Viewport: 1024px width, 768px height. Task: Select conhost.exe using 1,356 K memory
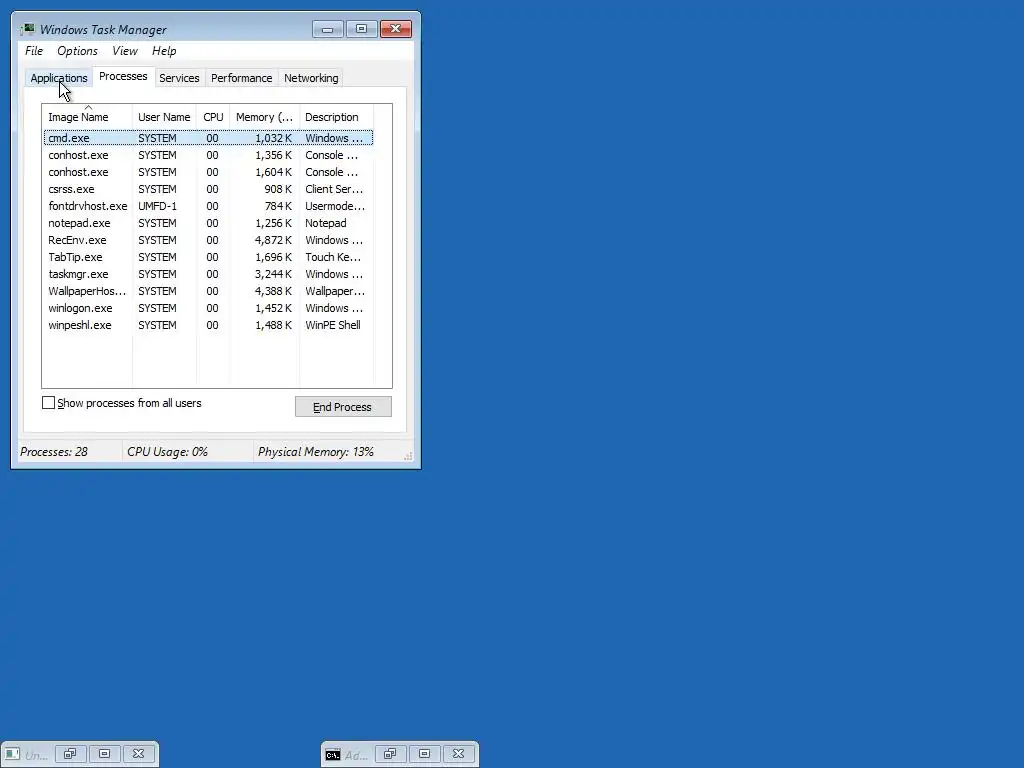(x=208, y=155)
